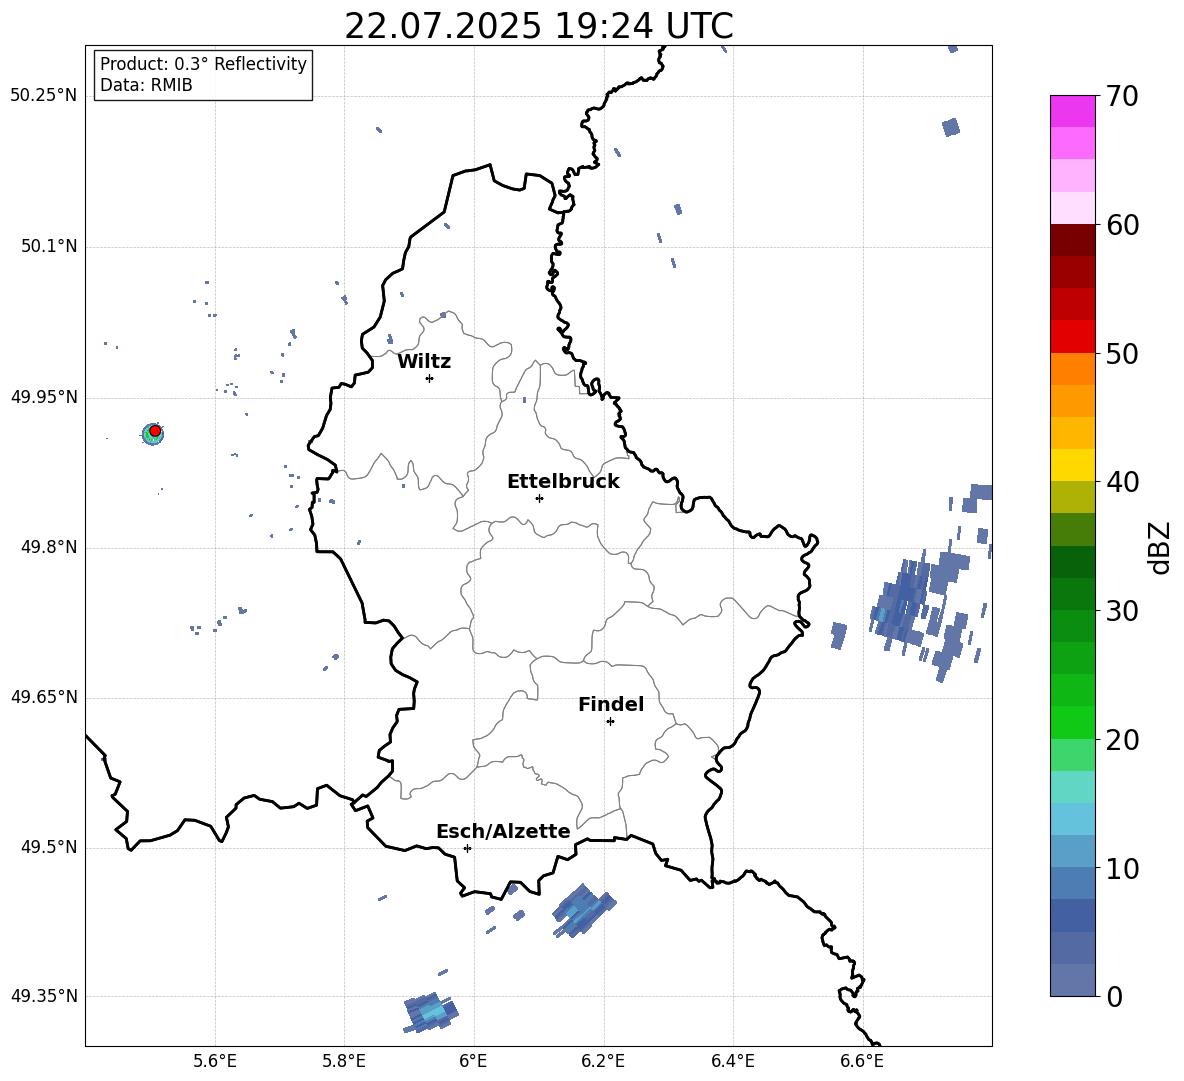Click the colorbar value 60

(1122, 225)
